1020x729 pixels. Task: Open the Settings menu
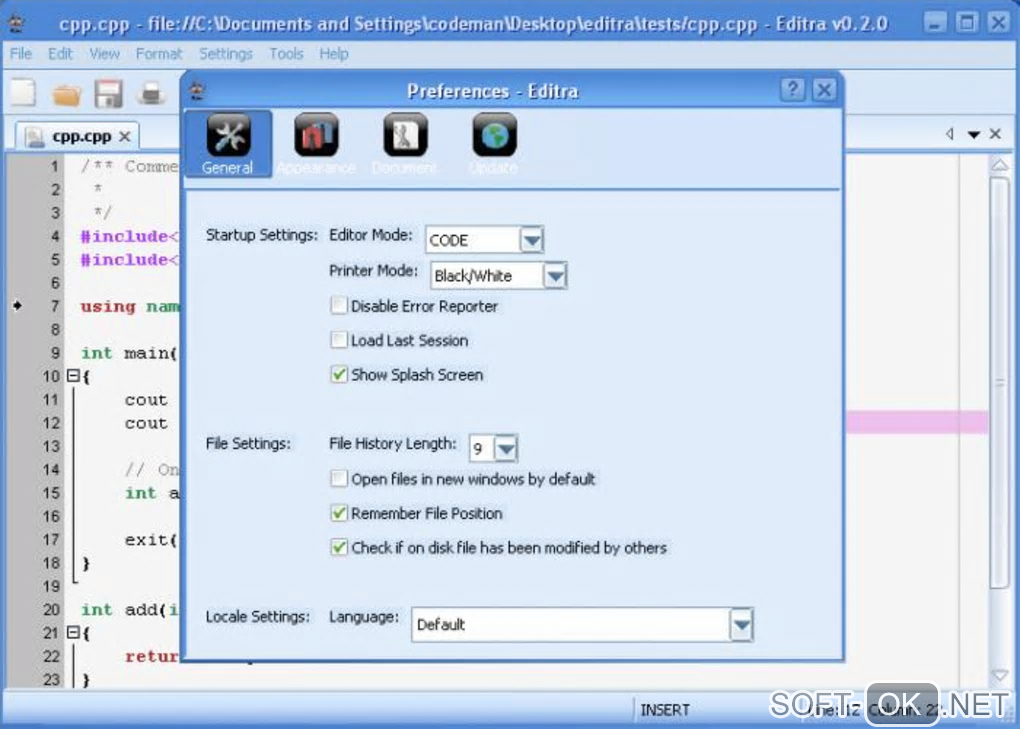click(x=226, y=53)
